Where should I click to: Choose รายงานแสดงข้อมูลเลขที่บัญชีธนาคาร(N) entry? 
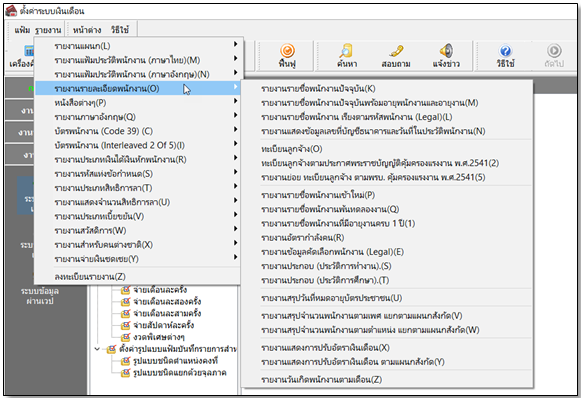387,131
